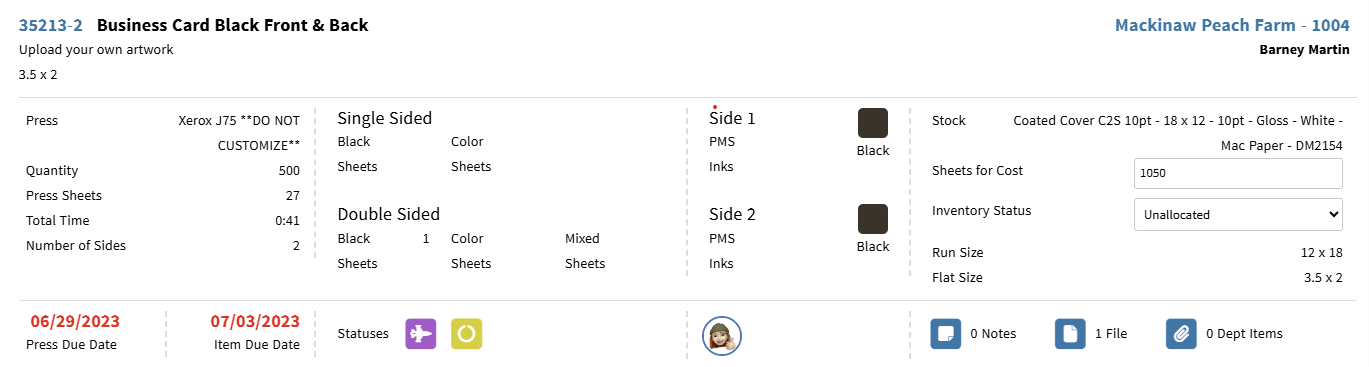Click the 06/29/2023 Press Due Date
This screenshot has height=367, width=1369.
click(x=75, y=322)
